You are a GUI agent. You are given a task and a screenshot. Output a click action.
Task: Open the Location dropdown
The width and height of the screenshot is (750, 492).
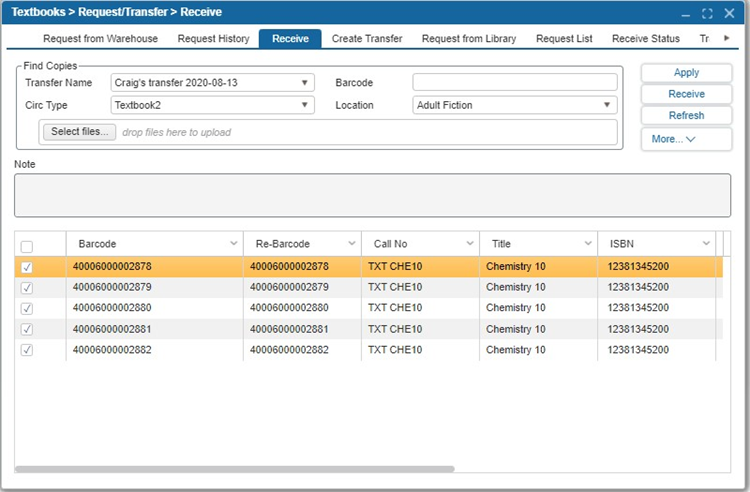pos(607,105)
